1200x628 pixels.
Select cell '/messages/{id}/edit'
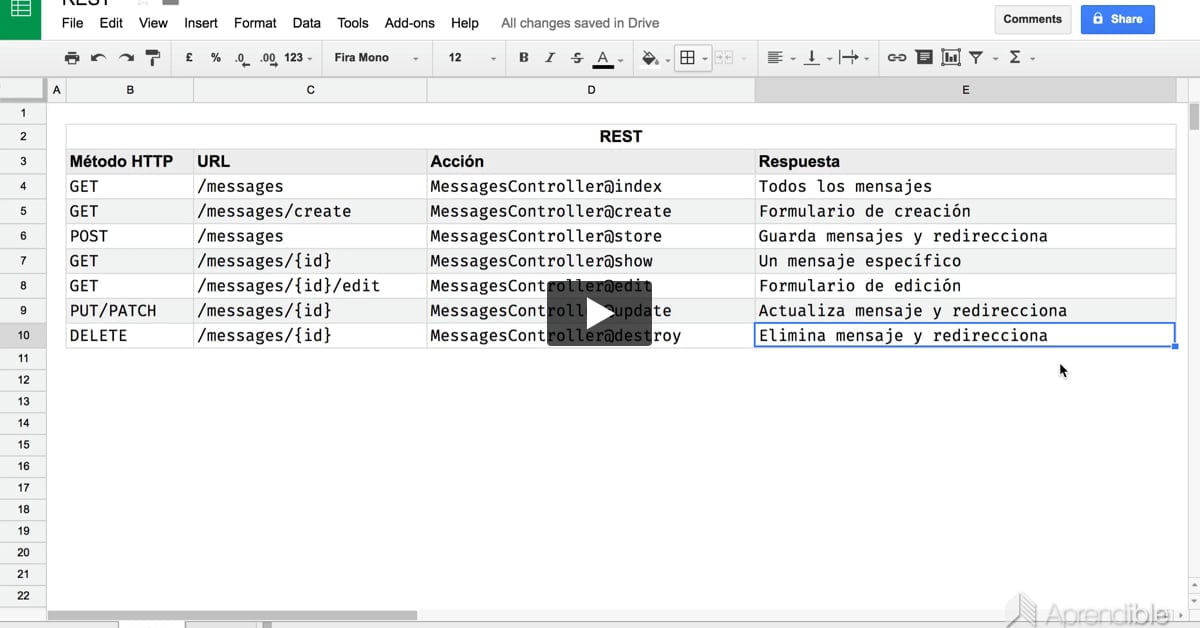(x=310, y=286)
